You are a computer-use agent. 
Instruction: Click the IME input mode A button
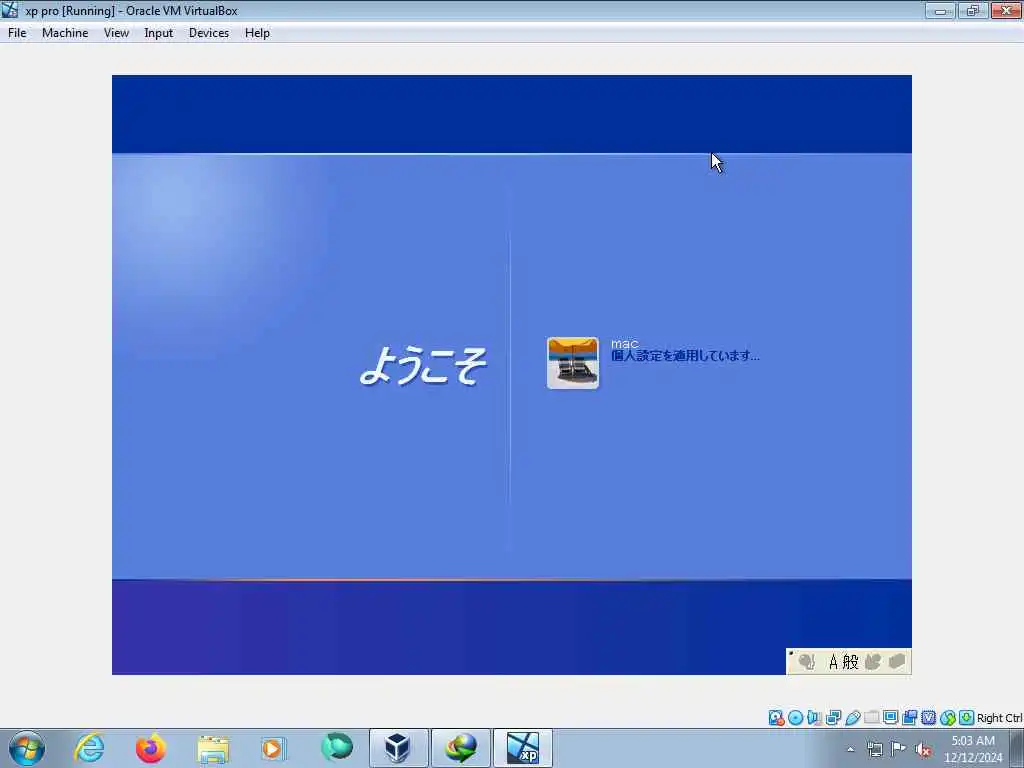(x=833, y=662)
